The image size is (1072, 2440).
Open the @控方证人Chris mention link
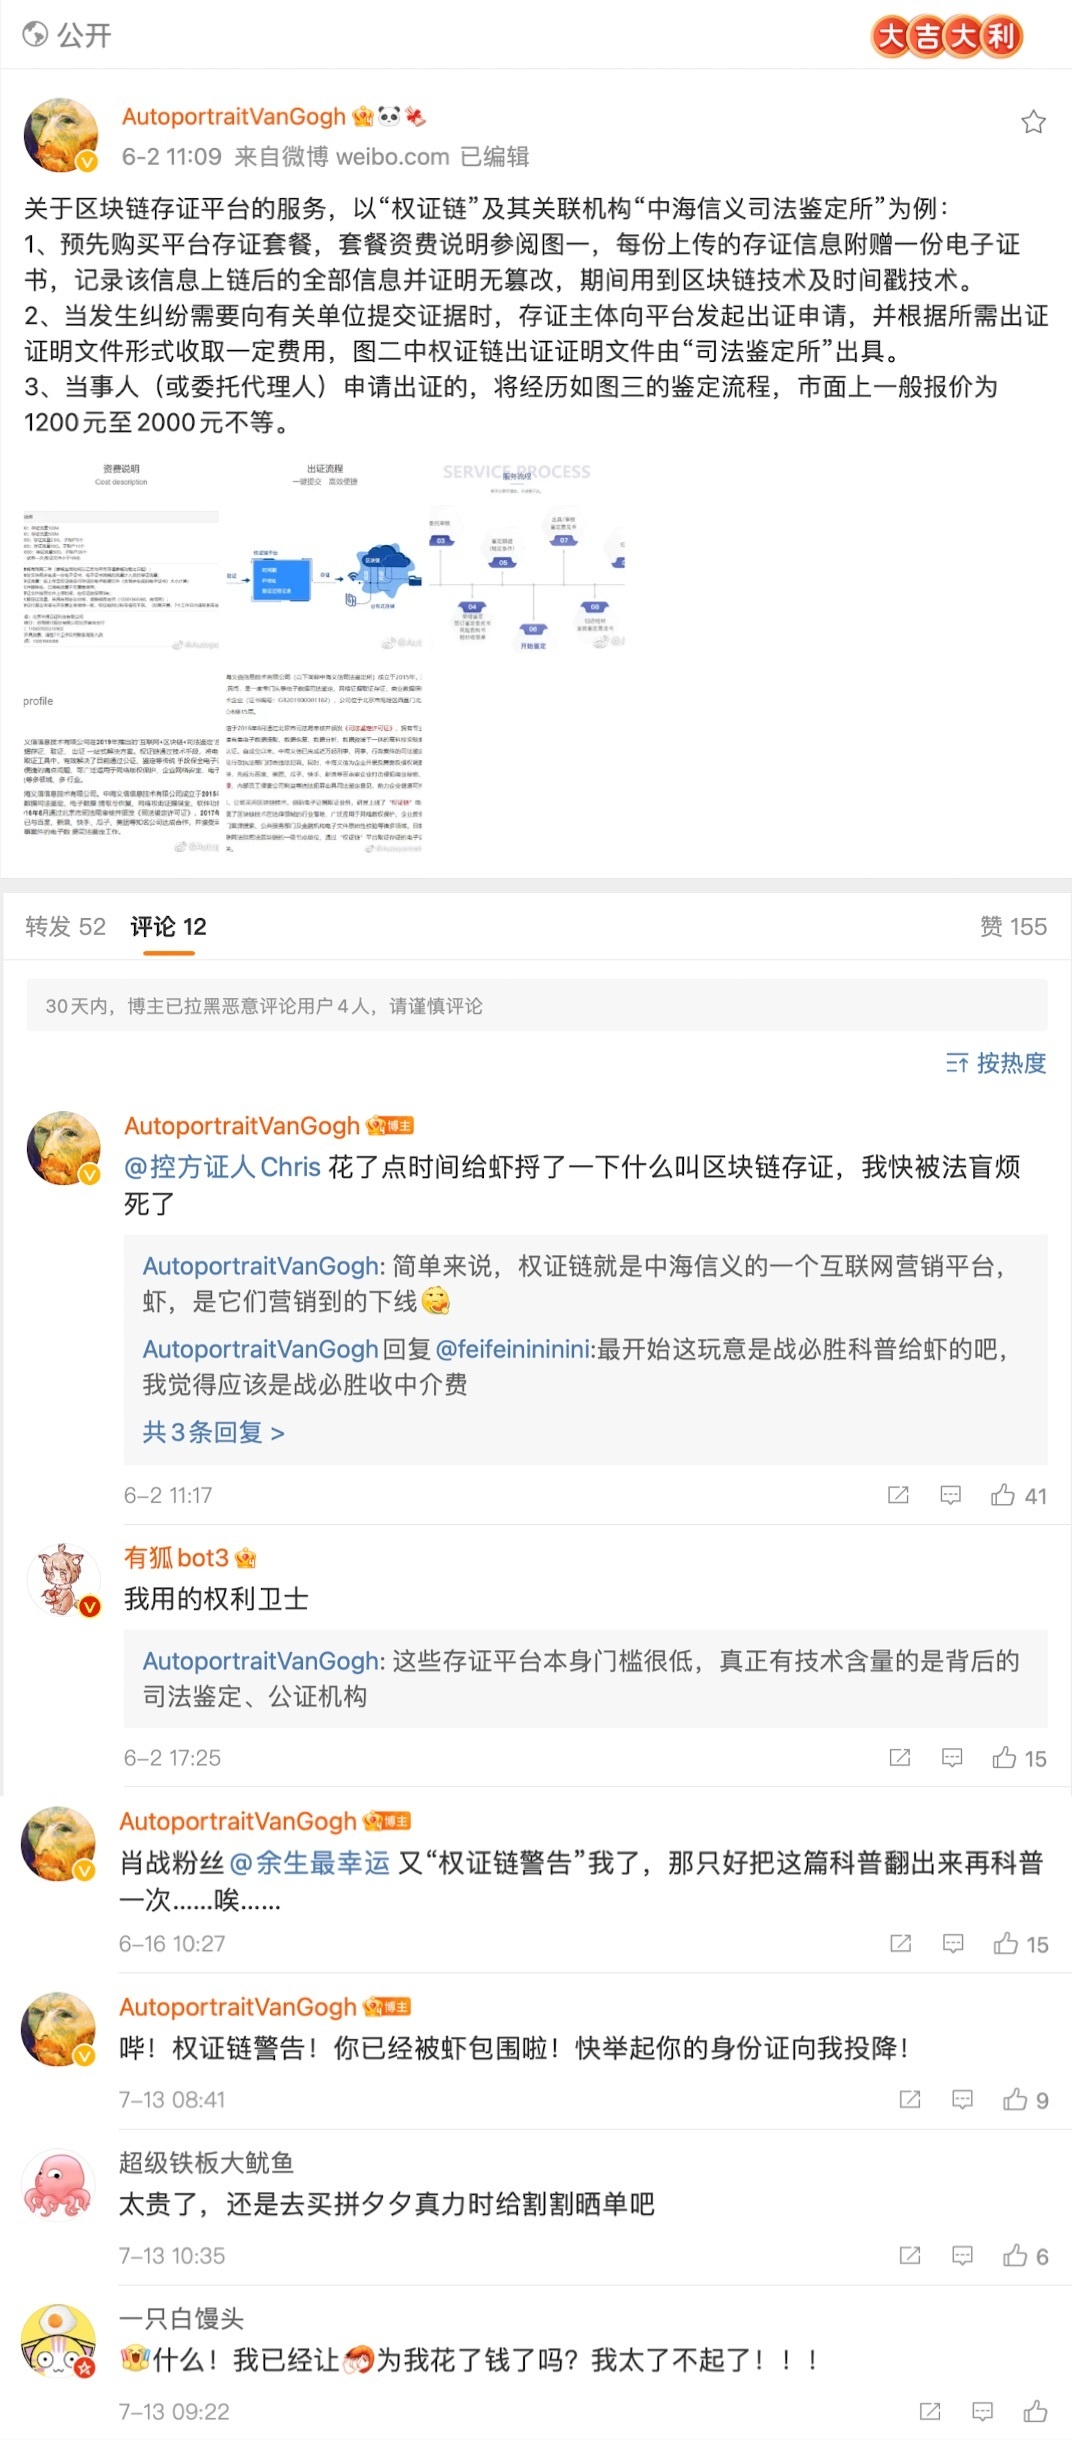tap(222, 1166)
